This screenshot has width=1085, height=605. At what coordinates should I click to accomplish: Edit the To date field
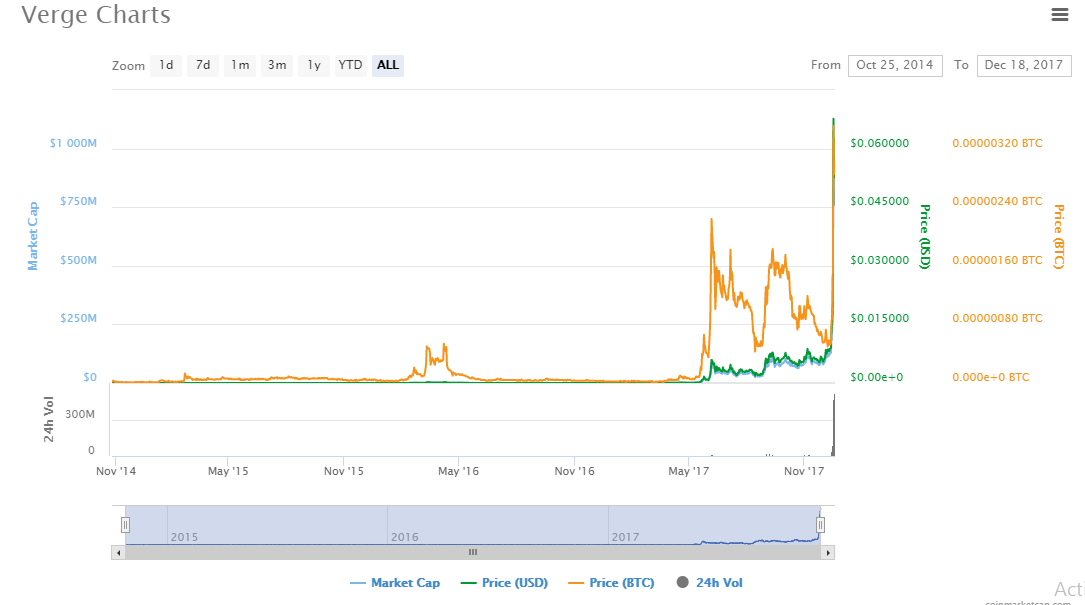click(x=1024, y=65)
